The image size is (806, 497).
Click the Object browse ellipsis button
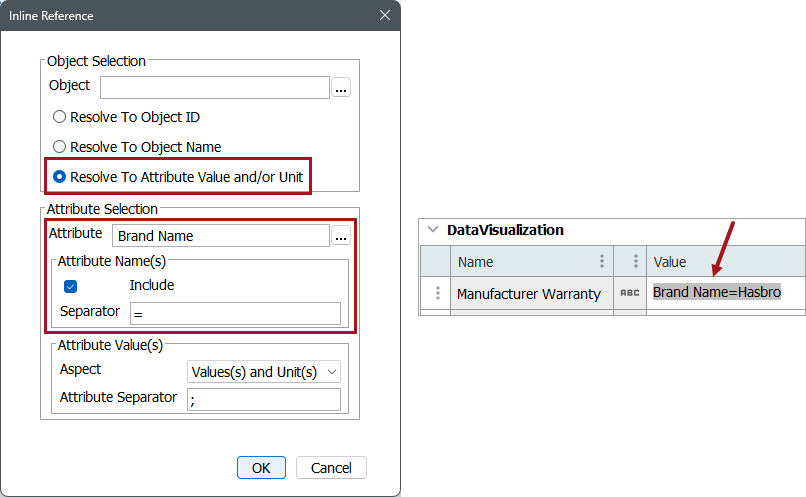[x=341, y=88]
